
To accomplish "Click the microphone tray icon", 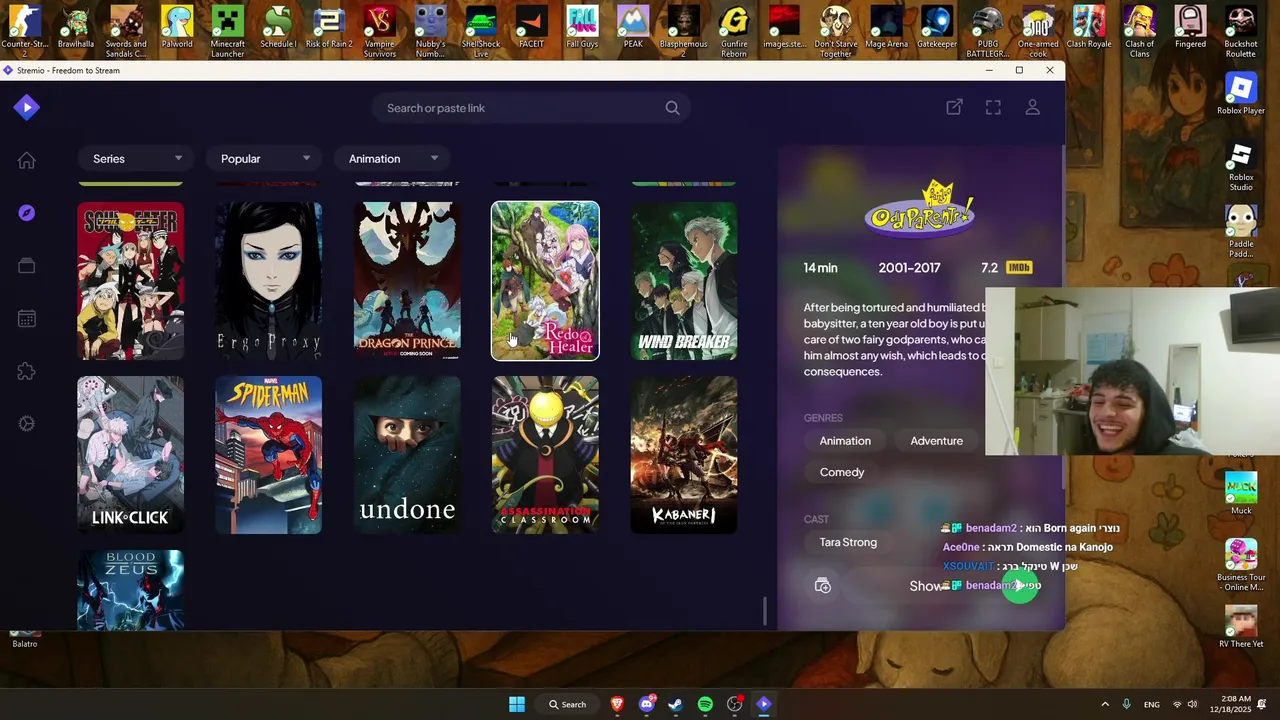I will (x=1126, y=704).
